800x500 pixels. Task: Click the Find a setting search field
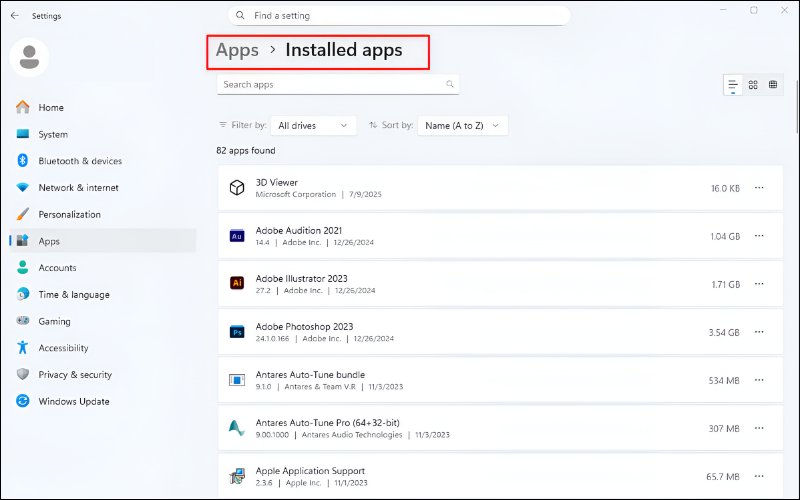tap(399, 15)
